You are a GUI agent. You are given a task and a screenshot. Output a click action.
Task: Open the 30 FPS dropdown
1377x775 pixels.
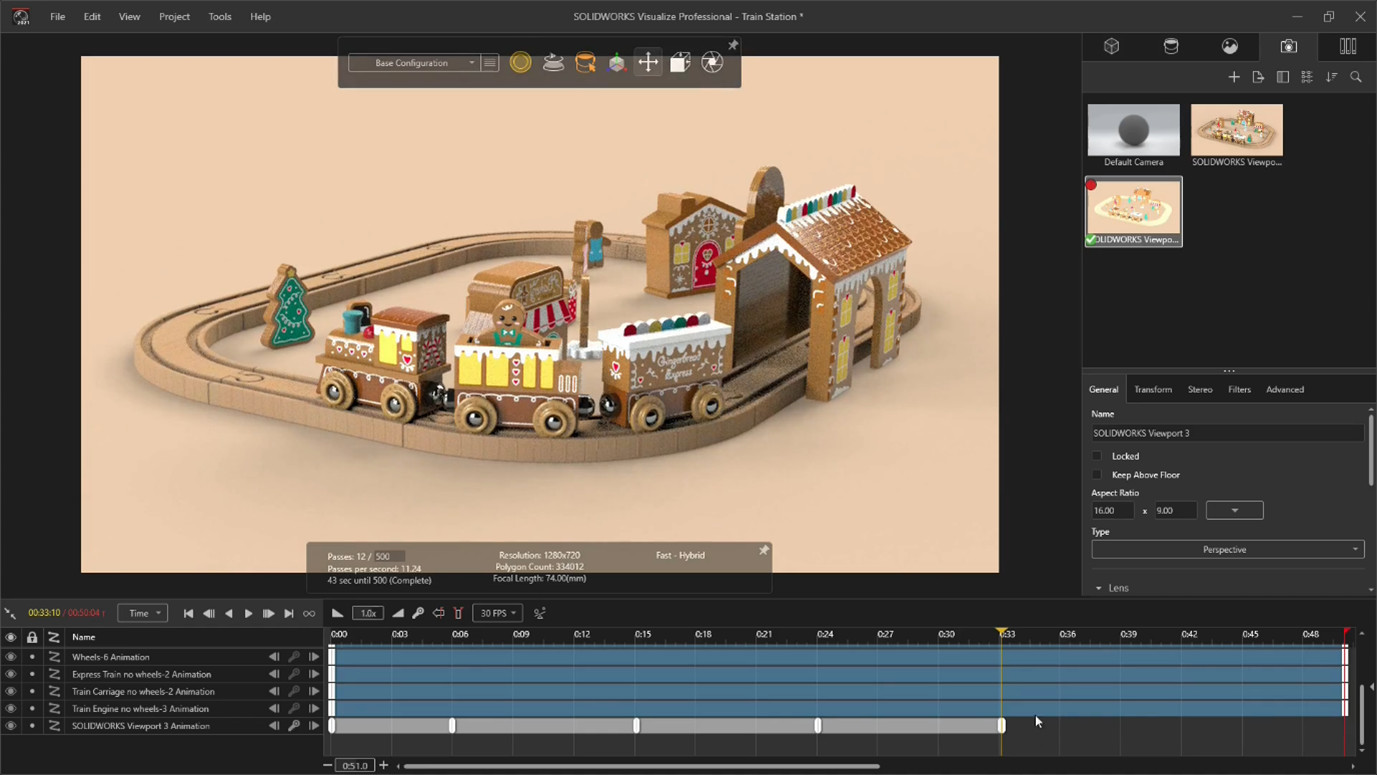498,613
